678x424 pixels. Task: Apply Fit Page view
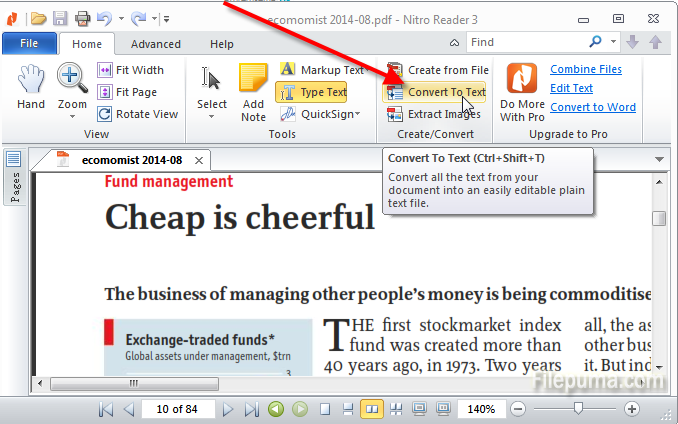click(x=127, y=92)
